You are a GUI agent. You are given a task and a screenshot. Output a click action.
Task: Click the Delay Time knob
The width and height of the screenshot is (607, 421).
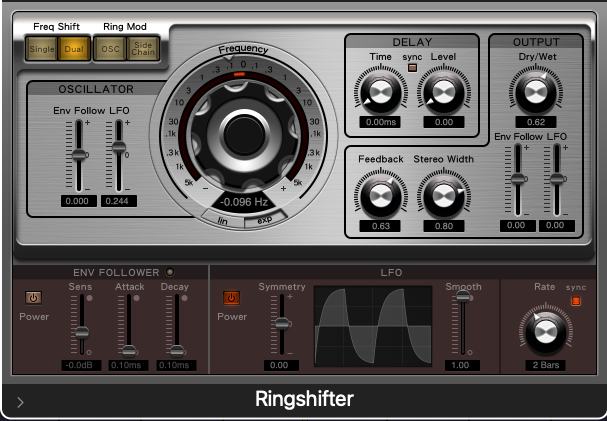[x=381, y=92]
